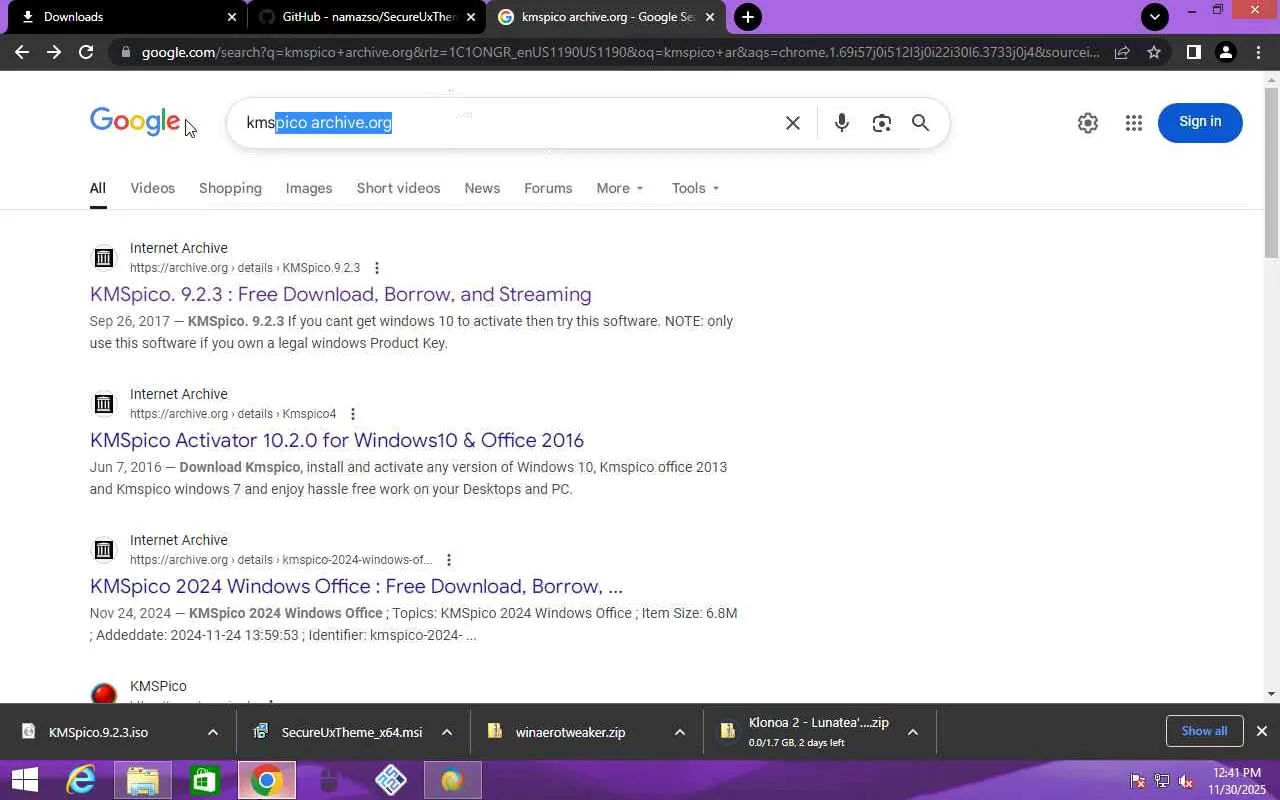This screenshot has height=800, width=1280.
Task: Start a voice search with the microphone
Action: [842, 123]
